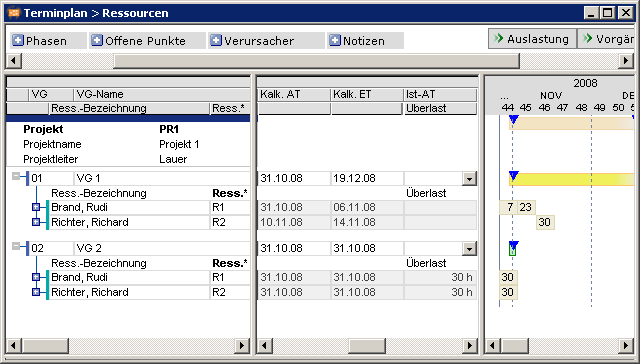This screenshot has height=364, width=640.
Task: Expand Richter, Richard under VG 1
Action: 36,222
